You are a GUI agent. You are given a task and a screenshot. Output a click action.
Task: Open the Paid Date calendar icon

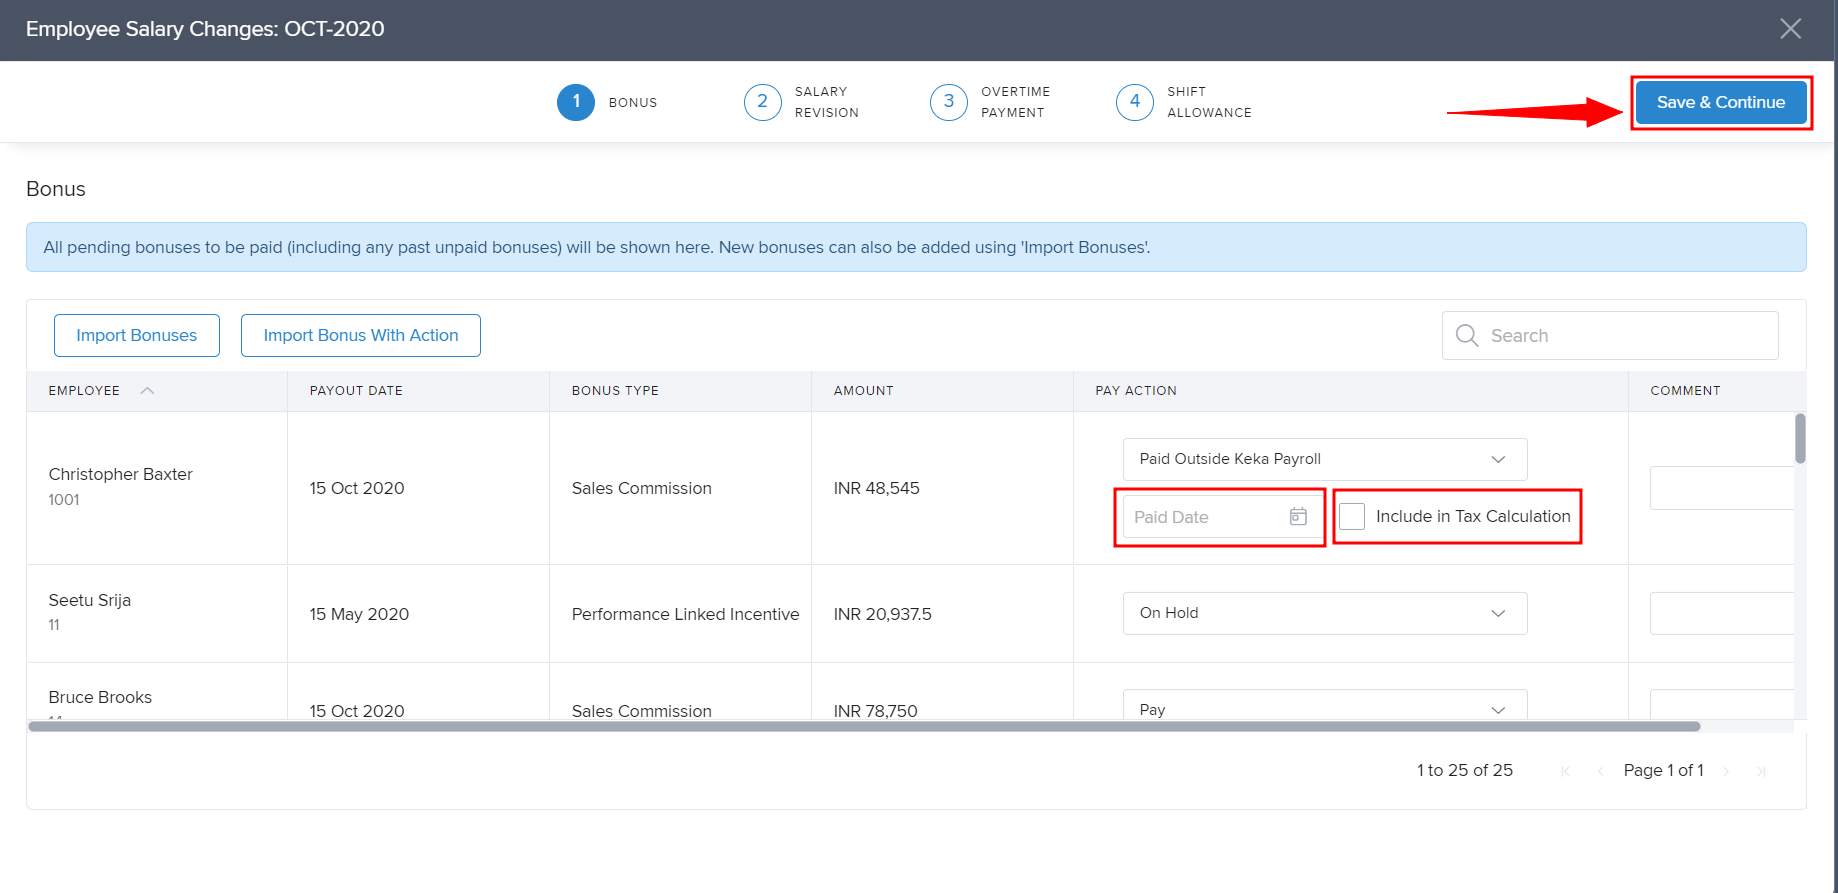[1298, 516]
